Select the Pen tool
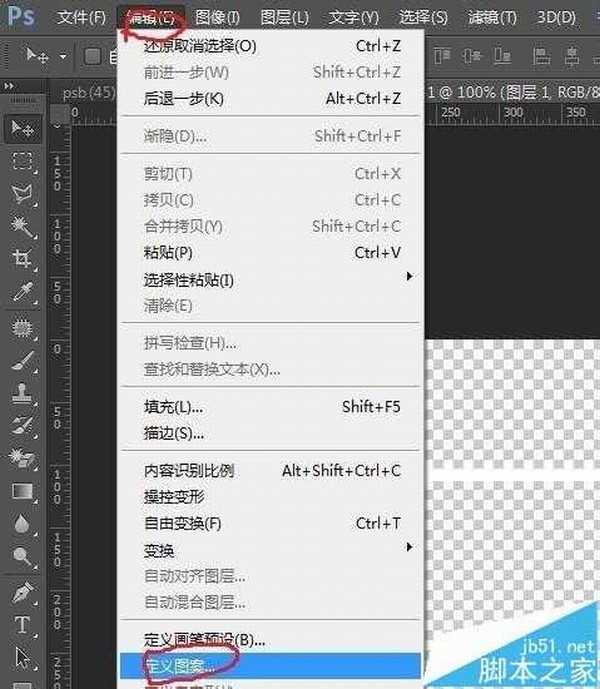The width and height of the screenshot is (600, 689). 22,593
